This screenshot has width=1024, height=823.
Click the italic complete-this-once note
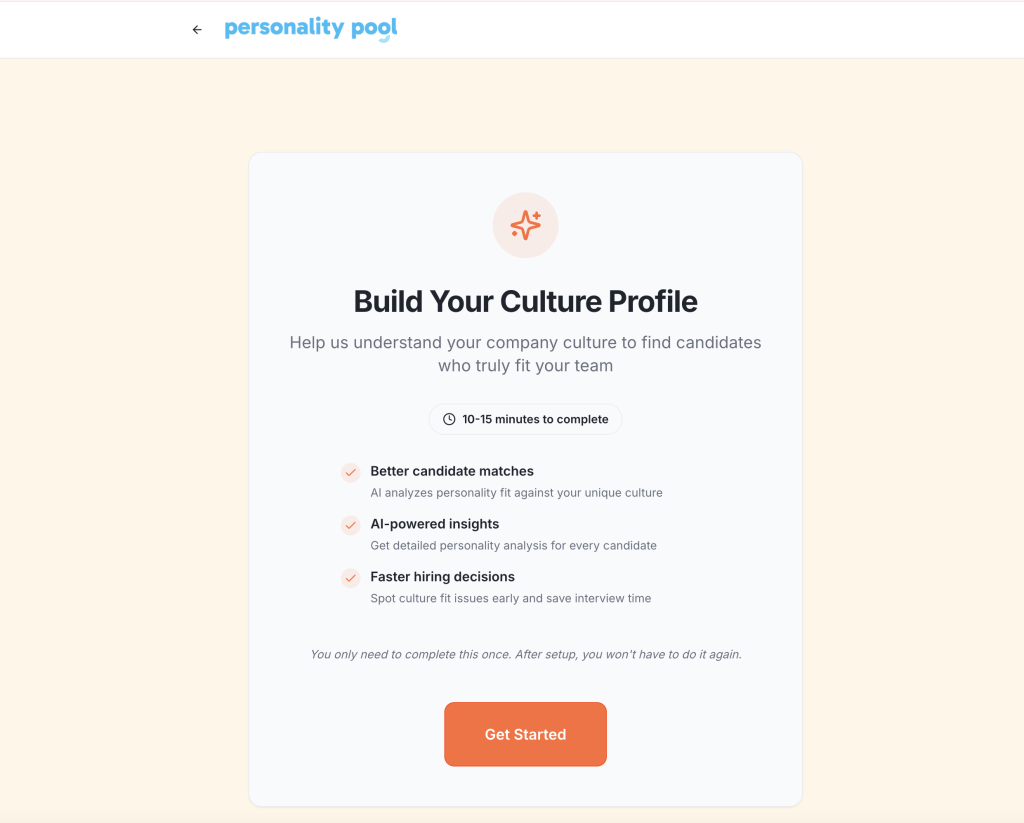pos(525,655)
